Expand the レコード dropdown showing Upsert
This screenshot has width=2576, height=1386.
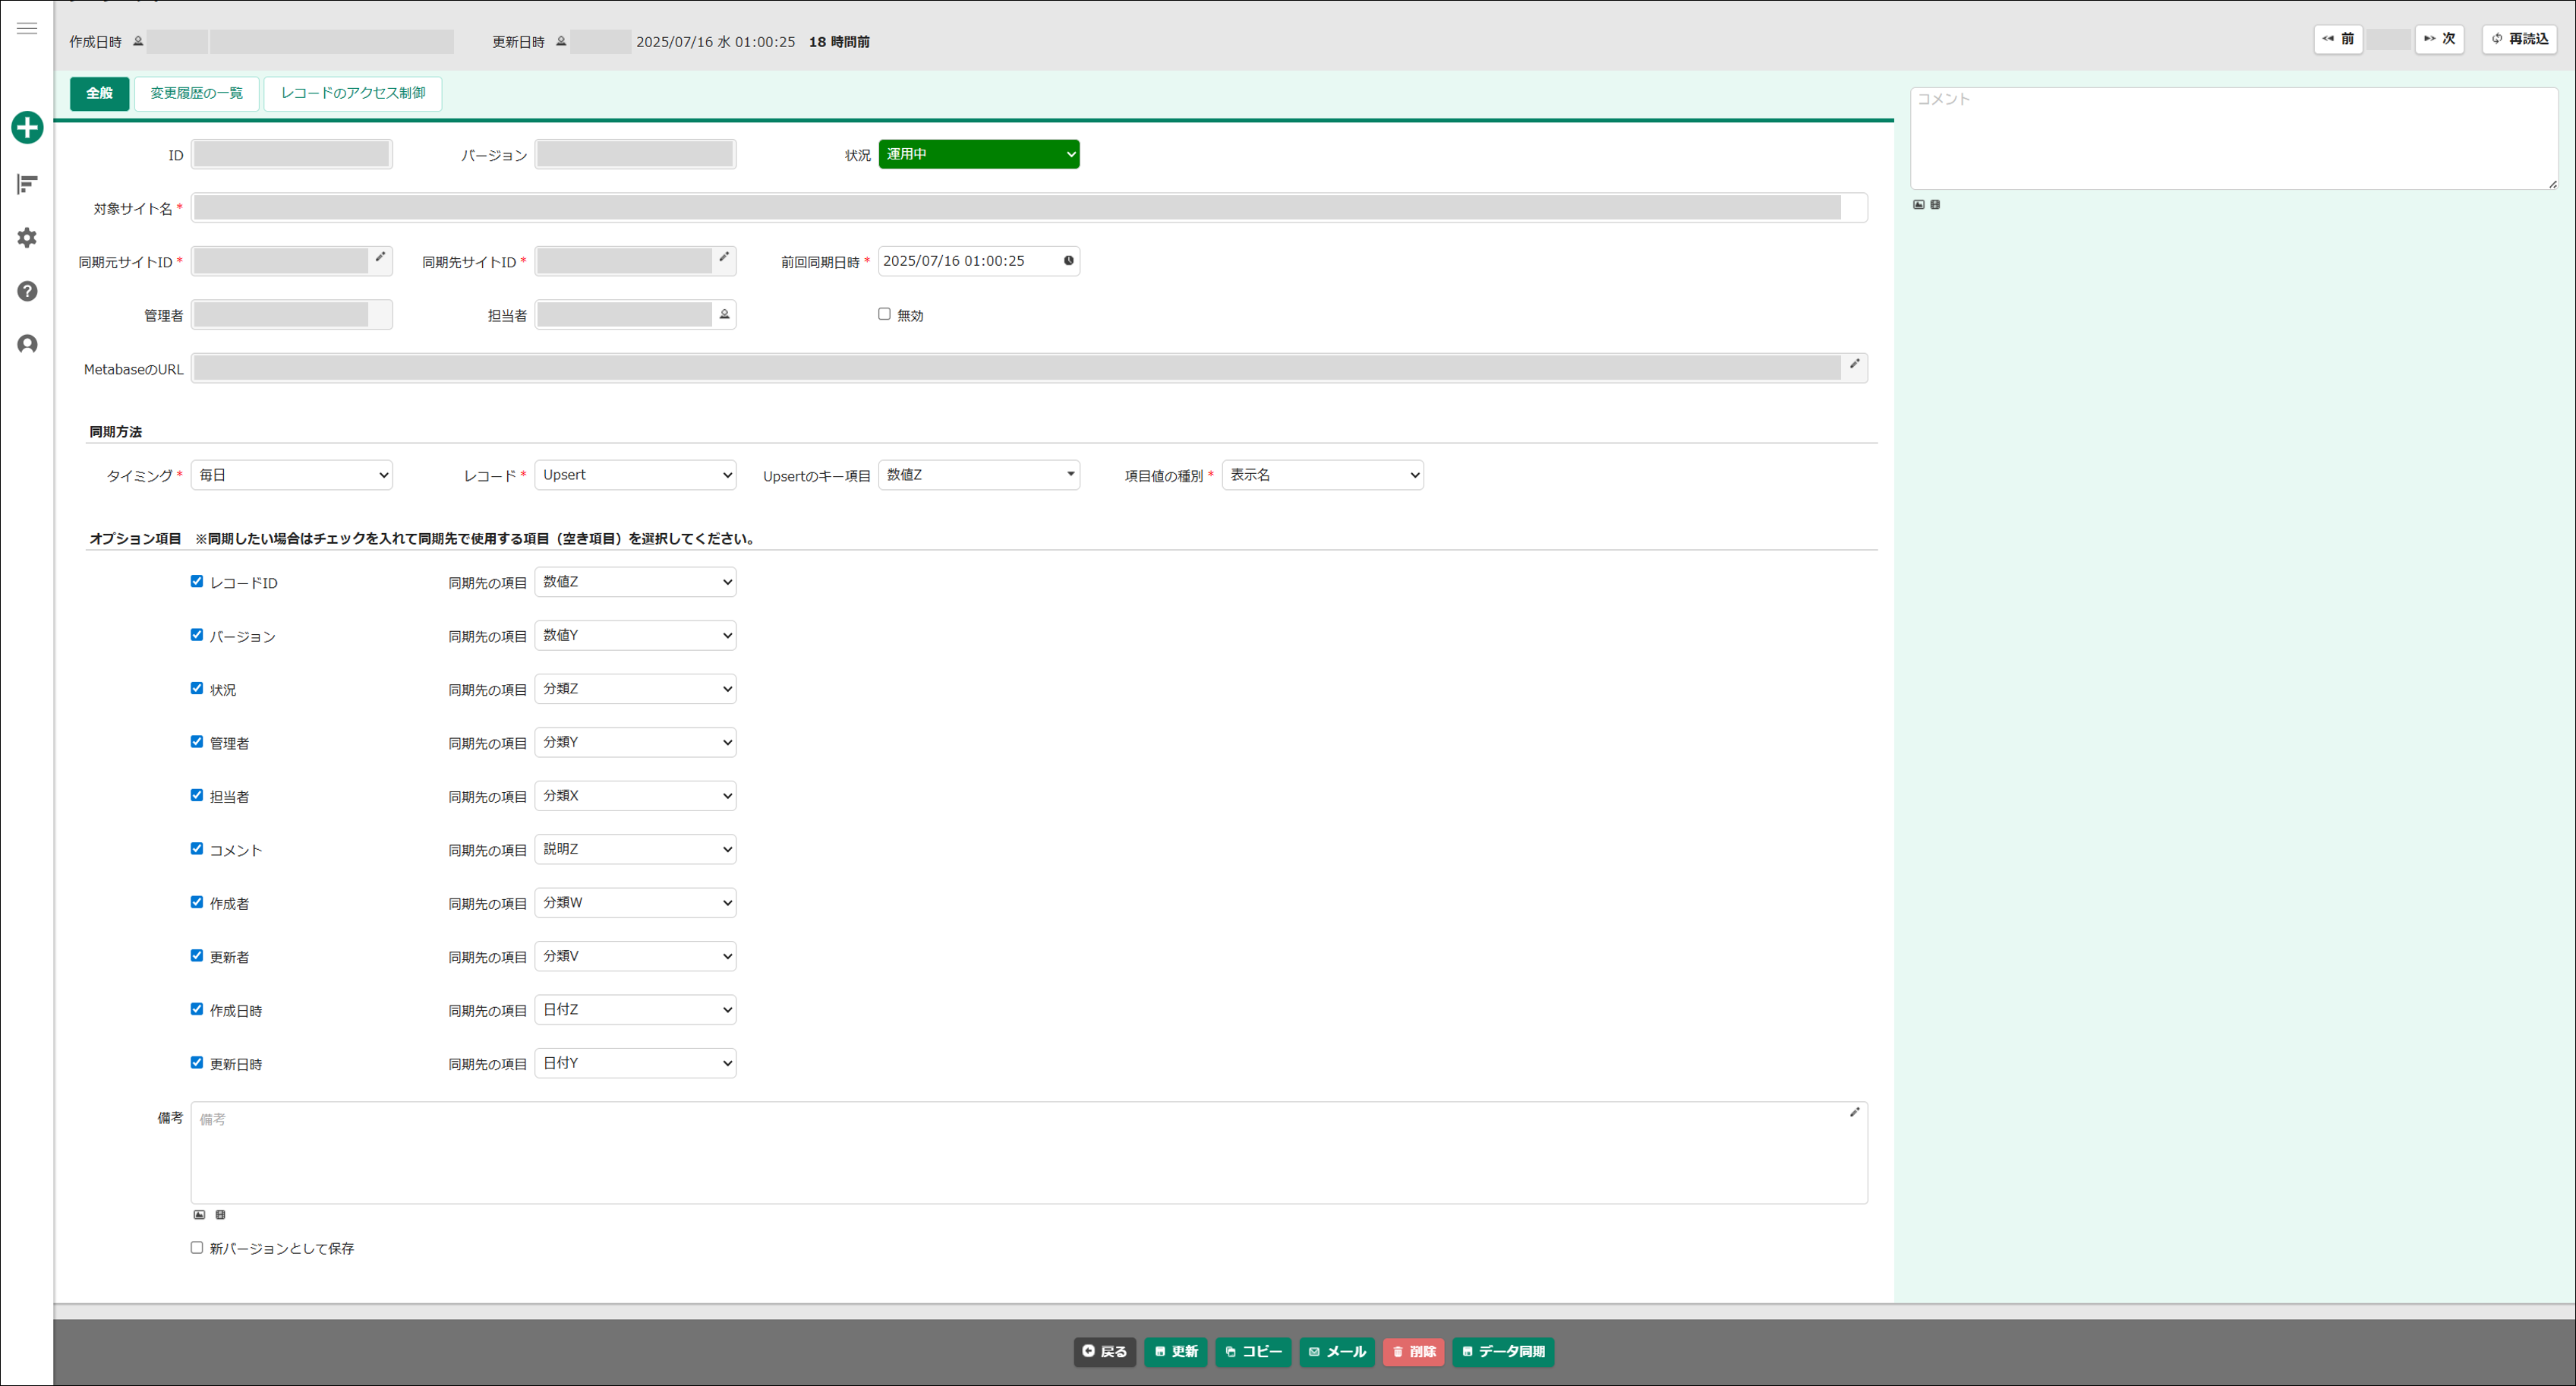(x=636, y=475)
